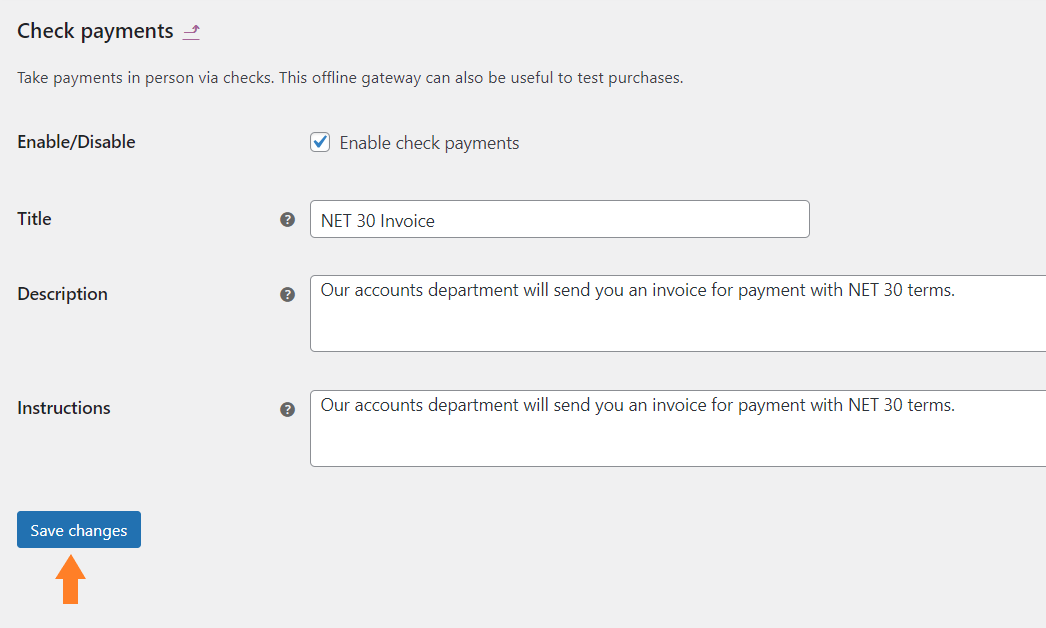This screenshot has width=1046, height=628.
Task: Click the Enable/Disable row label
Action: (76, 141)
